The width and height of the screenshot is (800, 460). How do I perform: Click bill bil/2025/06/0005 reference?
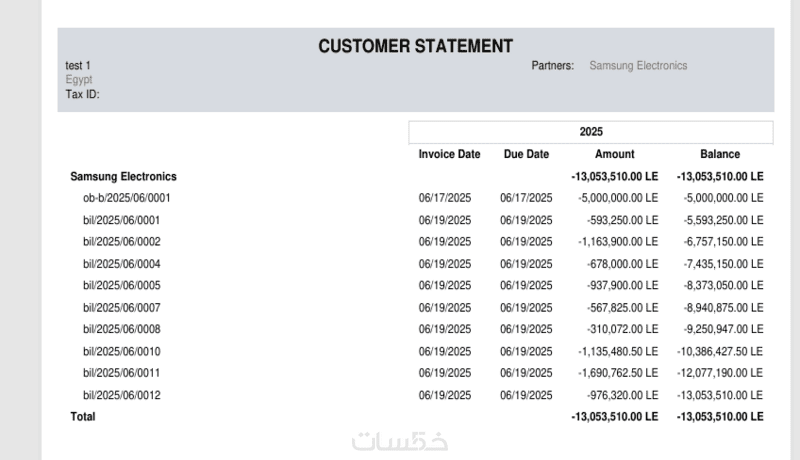tap(121, 286)
